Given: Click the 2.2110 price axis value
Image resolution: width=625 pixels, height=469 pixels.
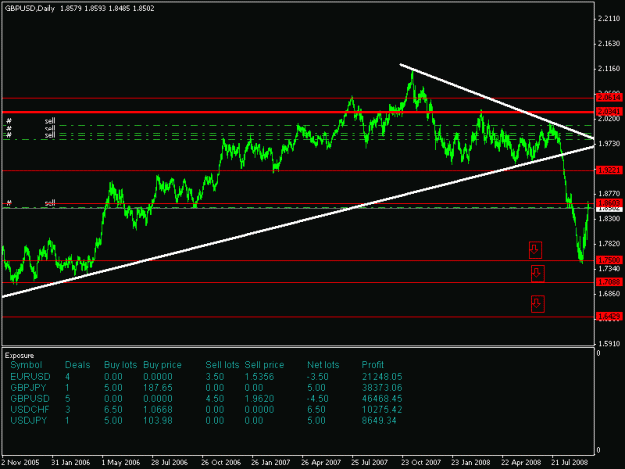Looking at the screenshot, I should point(609,18).
